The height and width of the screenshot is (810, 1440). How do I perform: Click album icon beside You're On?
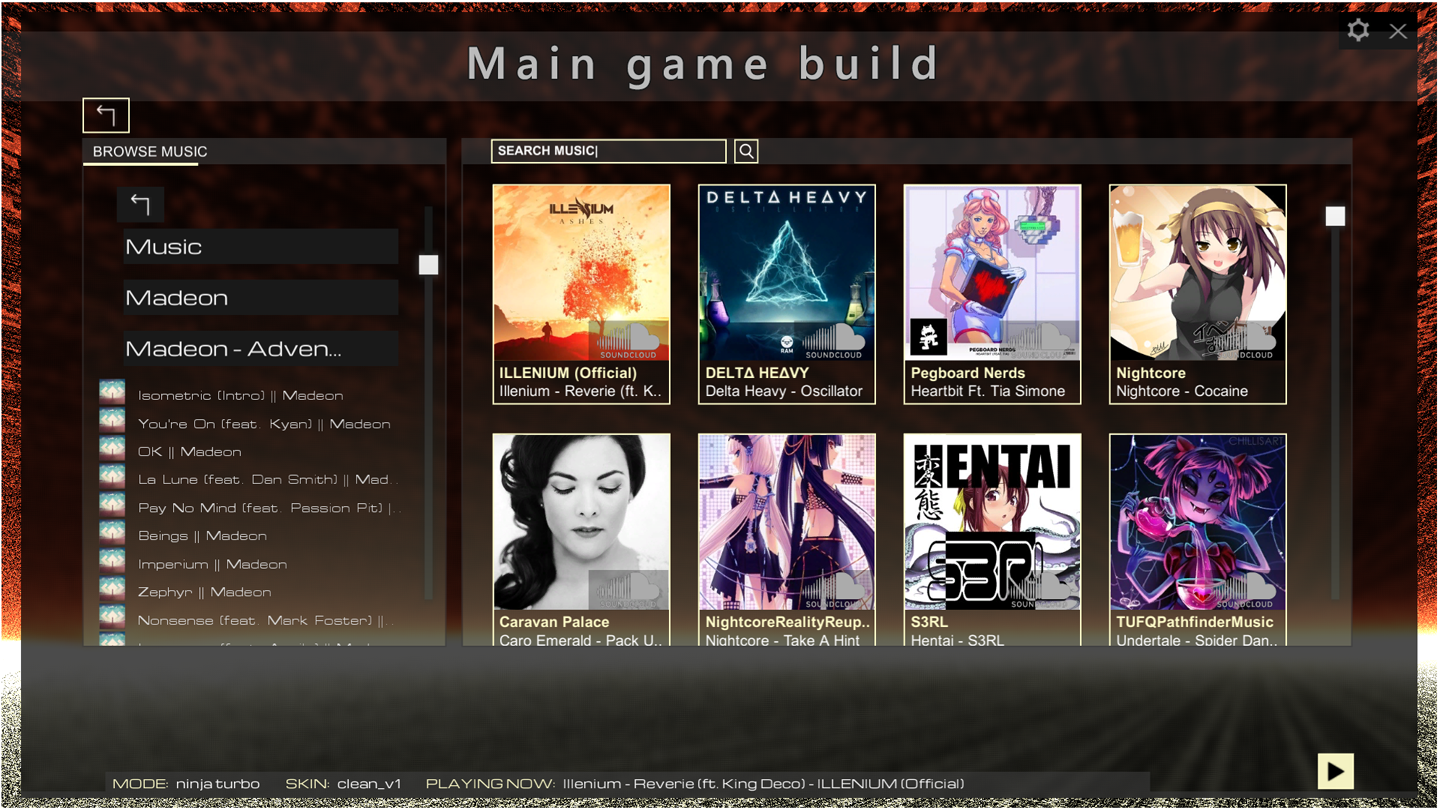[112, 420]
